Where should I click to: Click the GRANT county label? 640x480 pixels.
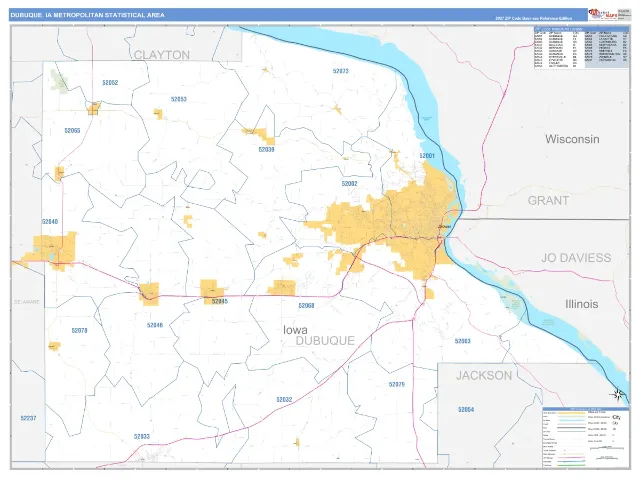pos(548,201)
